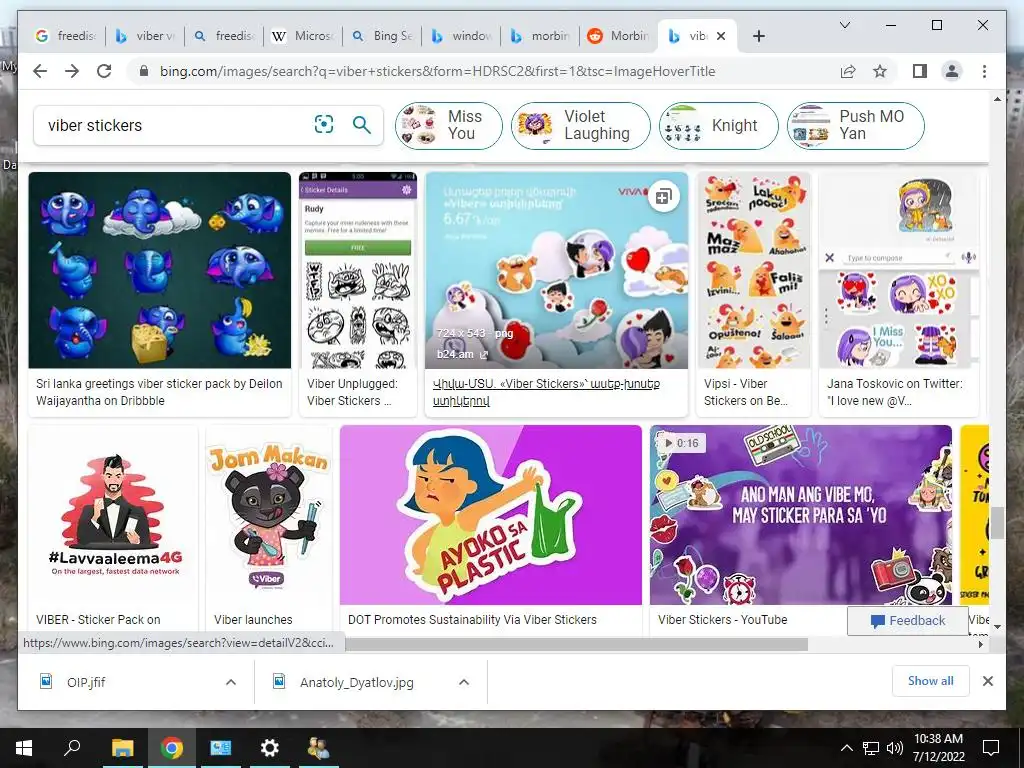Open the volume control in system tray
The height and width of the screenshot is (768, 1024).
[895, 748]
